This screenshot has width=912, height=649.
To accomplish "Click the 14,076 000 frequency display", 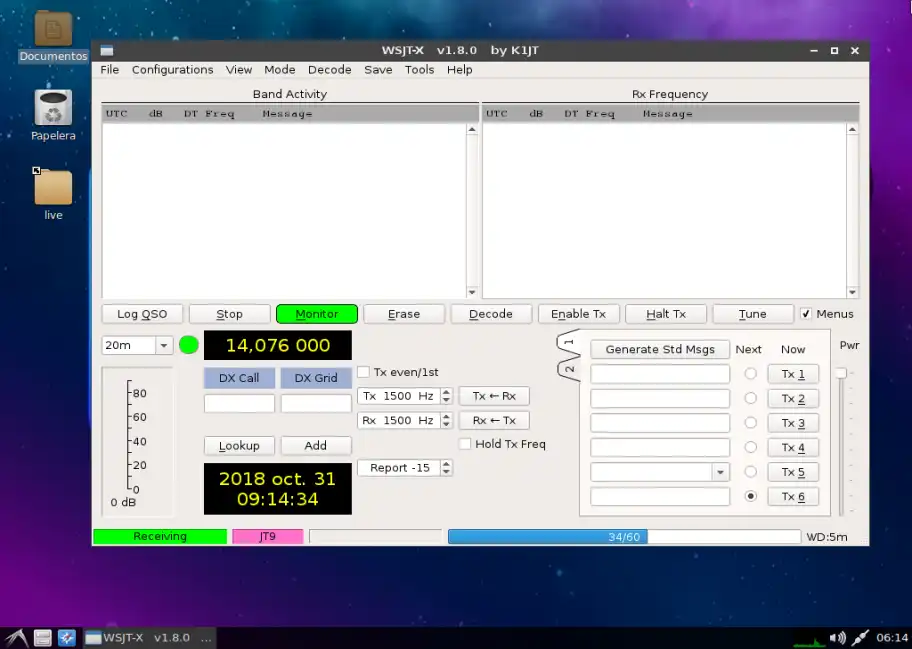I will coord(277,345).
